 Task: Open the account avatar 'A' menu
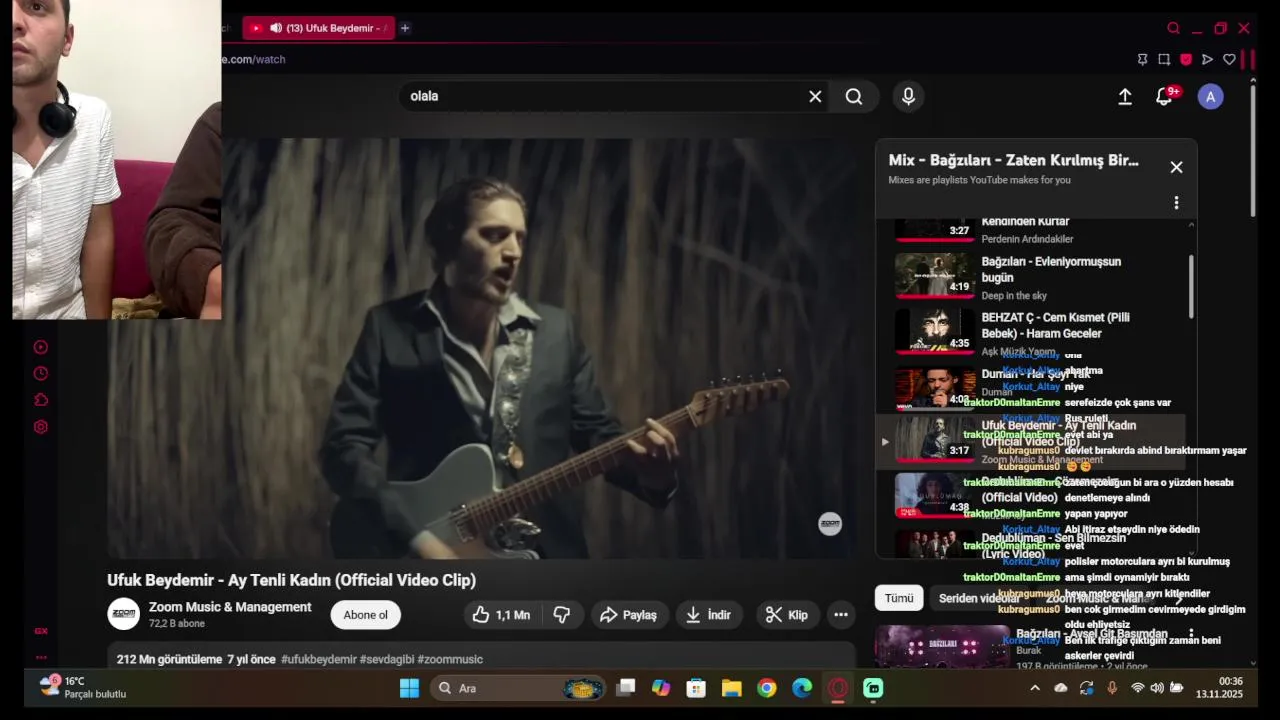pos(1211,97)
